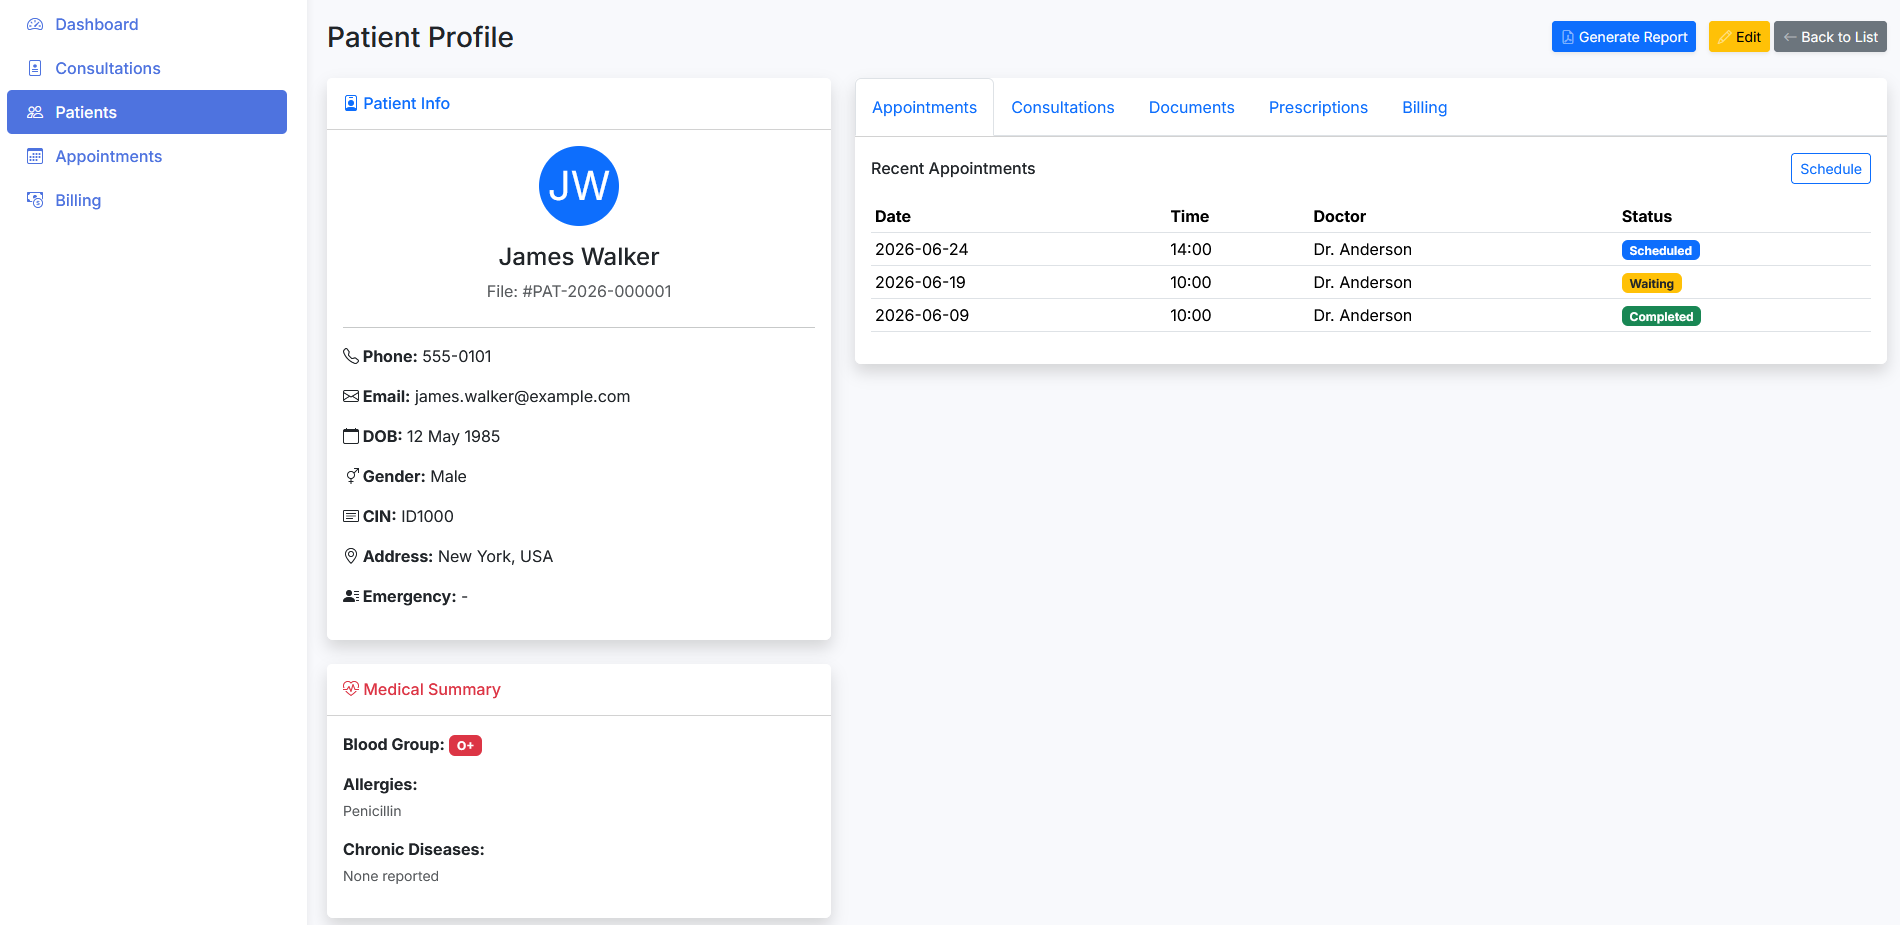Generate a patient report
The height and width of the screenshot is (925, 1900).
[1624, 37]
